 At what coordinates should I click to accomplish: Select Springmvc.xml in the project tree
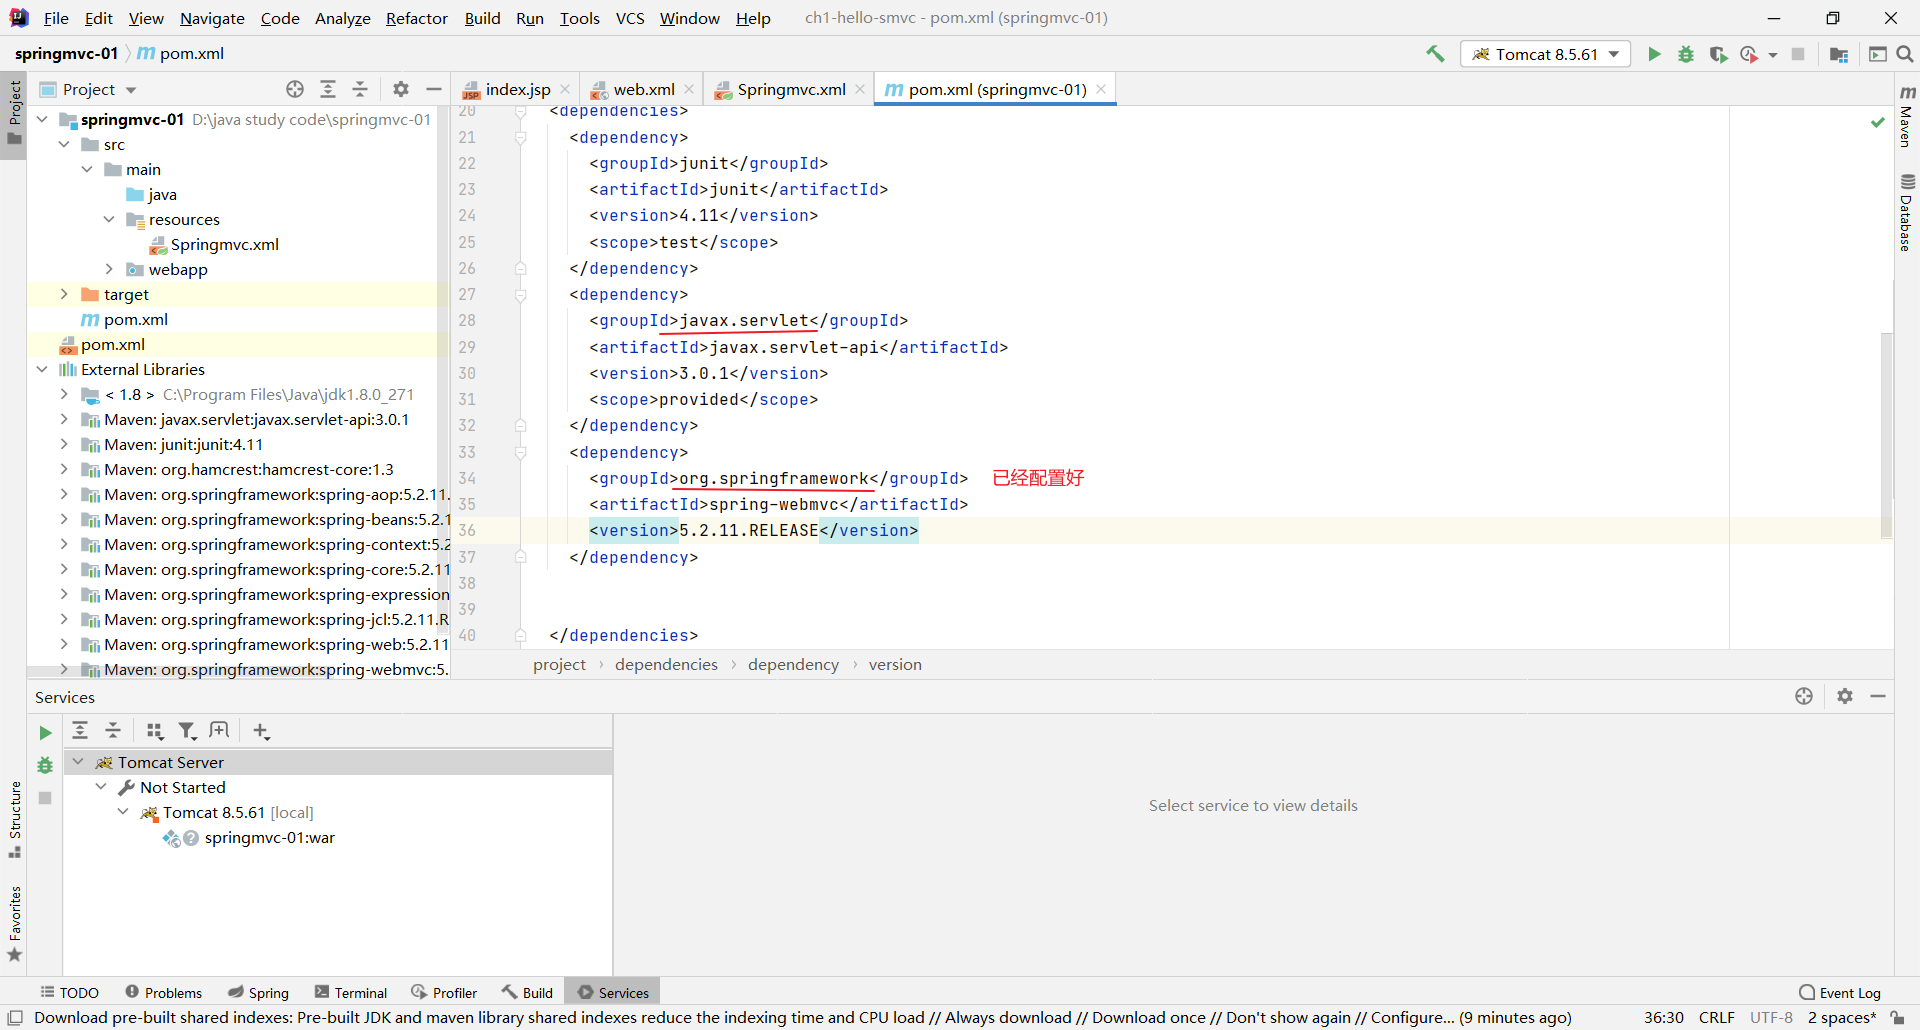[x=224, y=244]
